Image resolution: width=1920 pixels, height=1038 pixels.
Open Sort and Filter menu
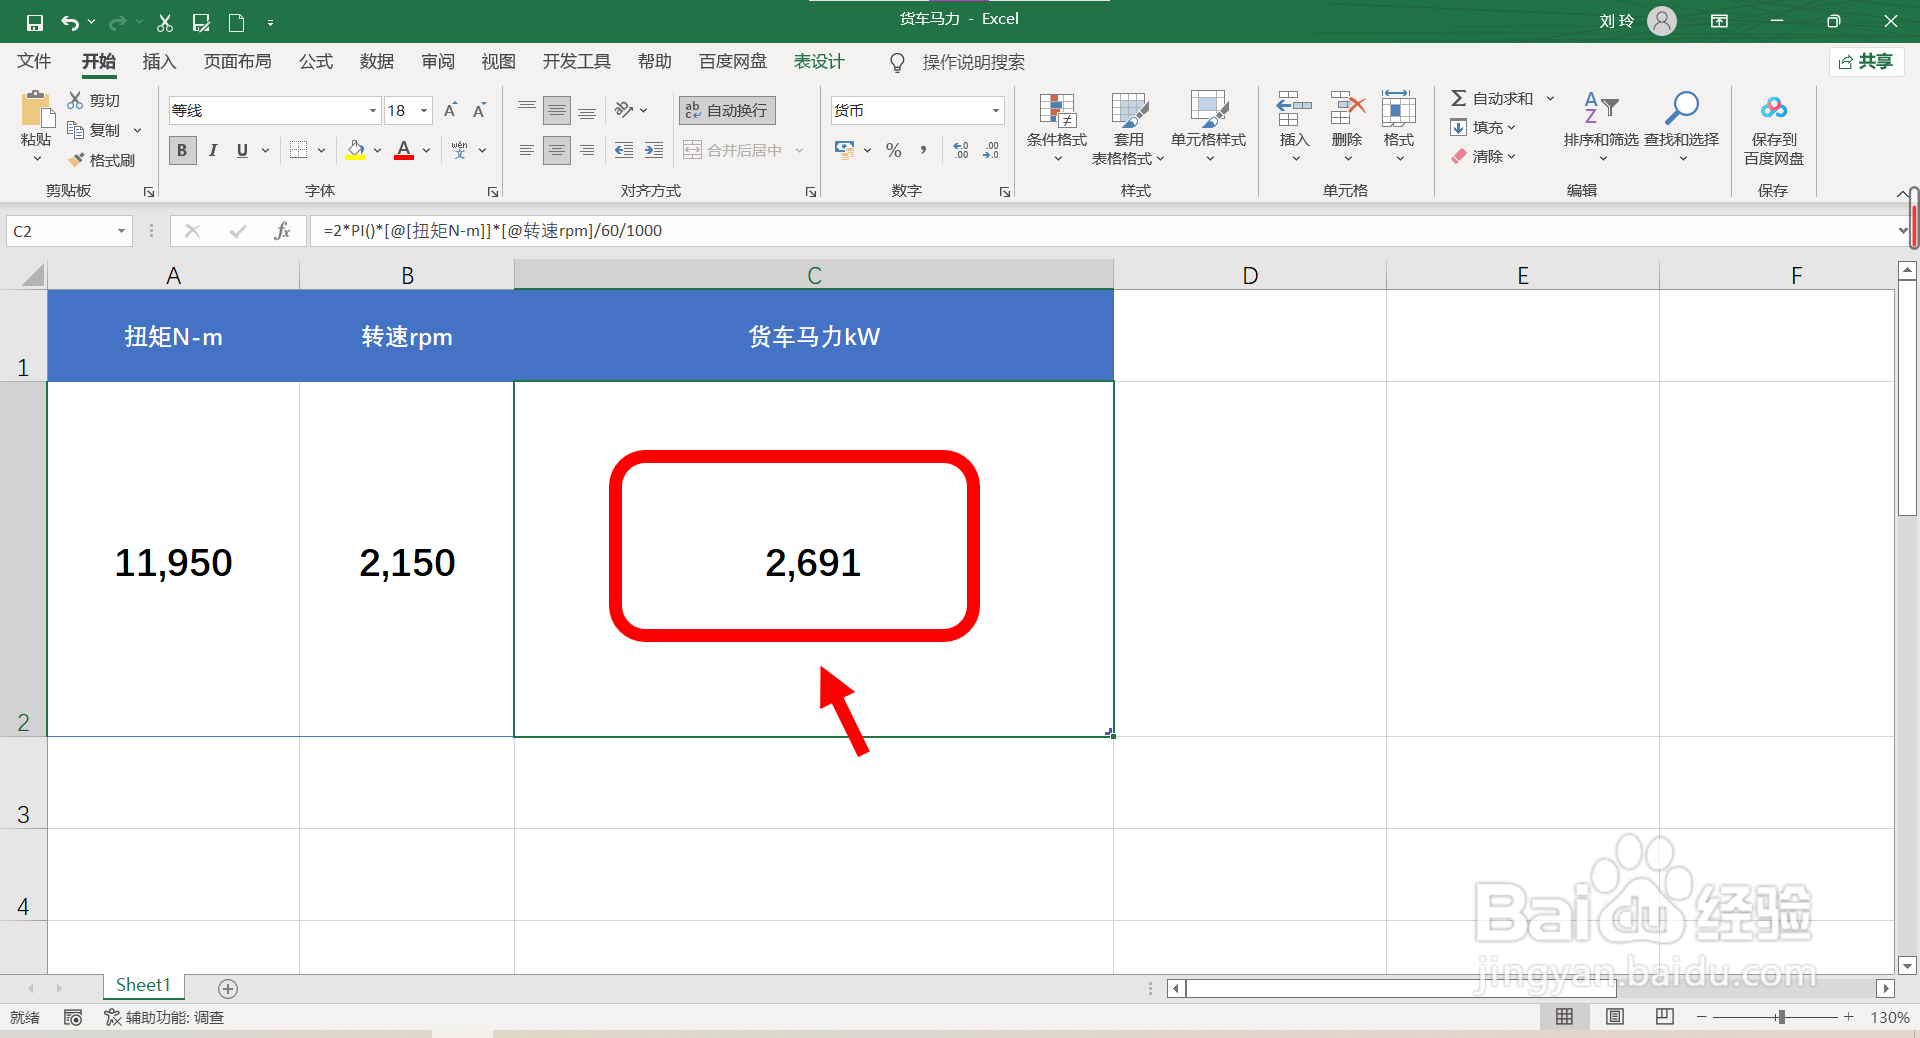[x=1601, y=128]
